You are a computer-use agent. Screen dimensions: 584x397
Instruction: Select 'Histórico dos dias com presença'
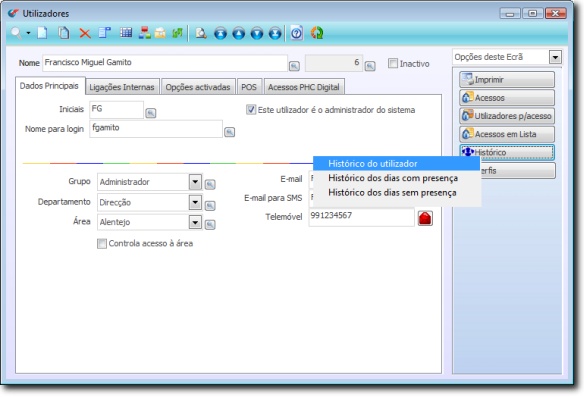(397, 178)
